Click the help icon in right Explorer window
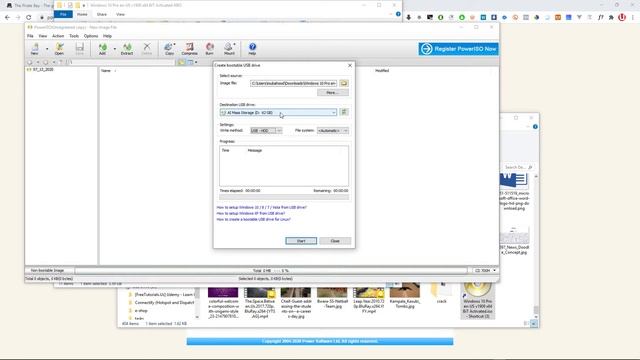The image size is (640, 360). (535, 127)
